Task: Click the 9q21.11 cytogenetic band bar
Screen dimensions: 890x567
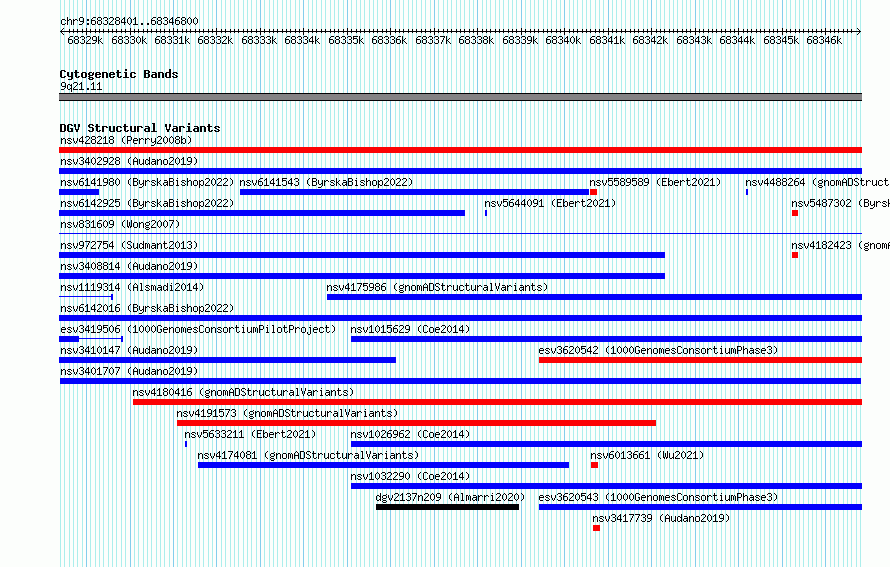Action: pyautogui.click(x=460, y=97)
